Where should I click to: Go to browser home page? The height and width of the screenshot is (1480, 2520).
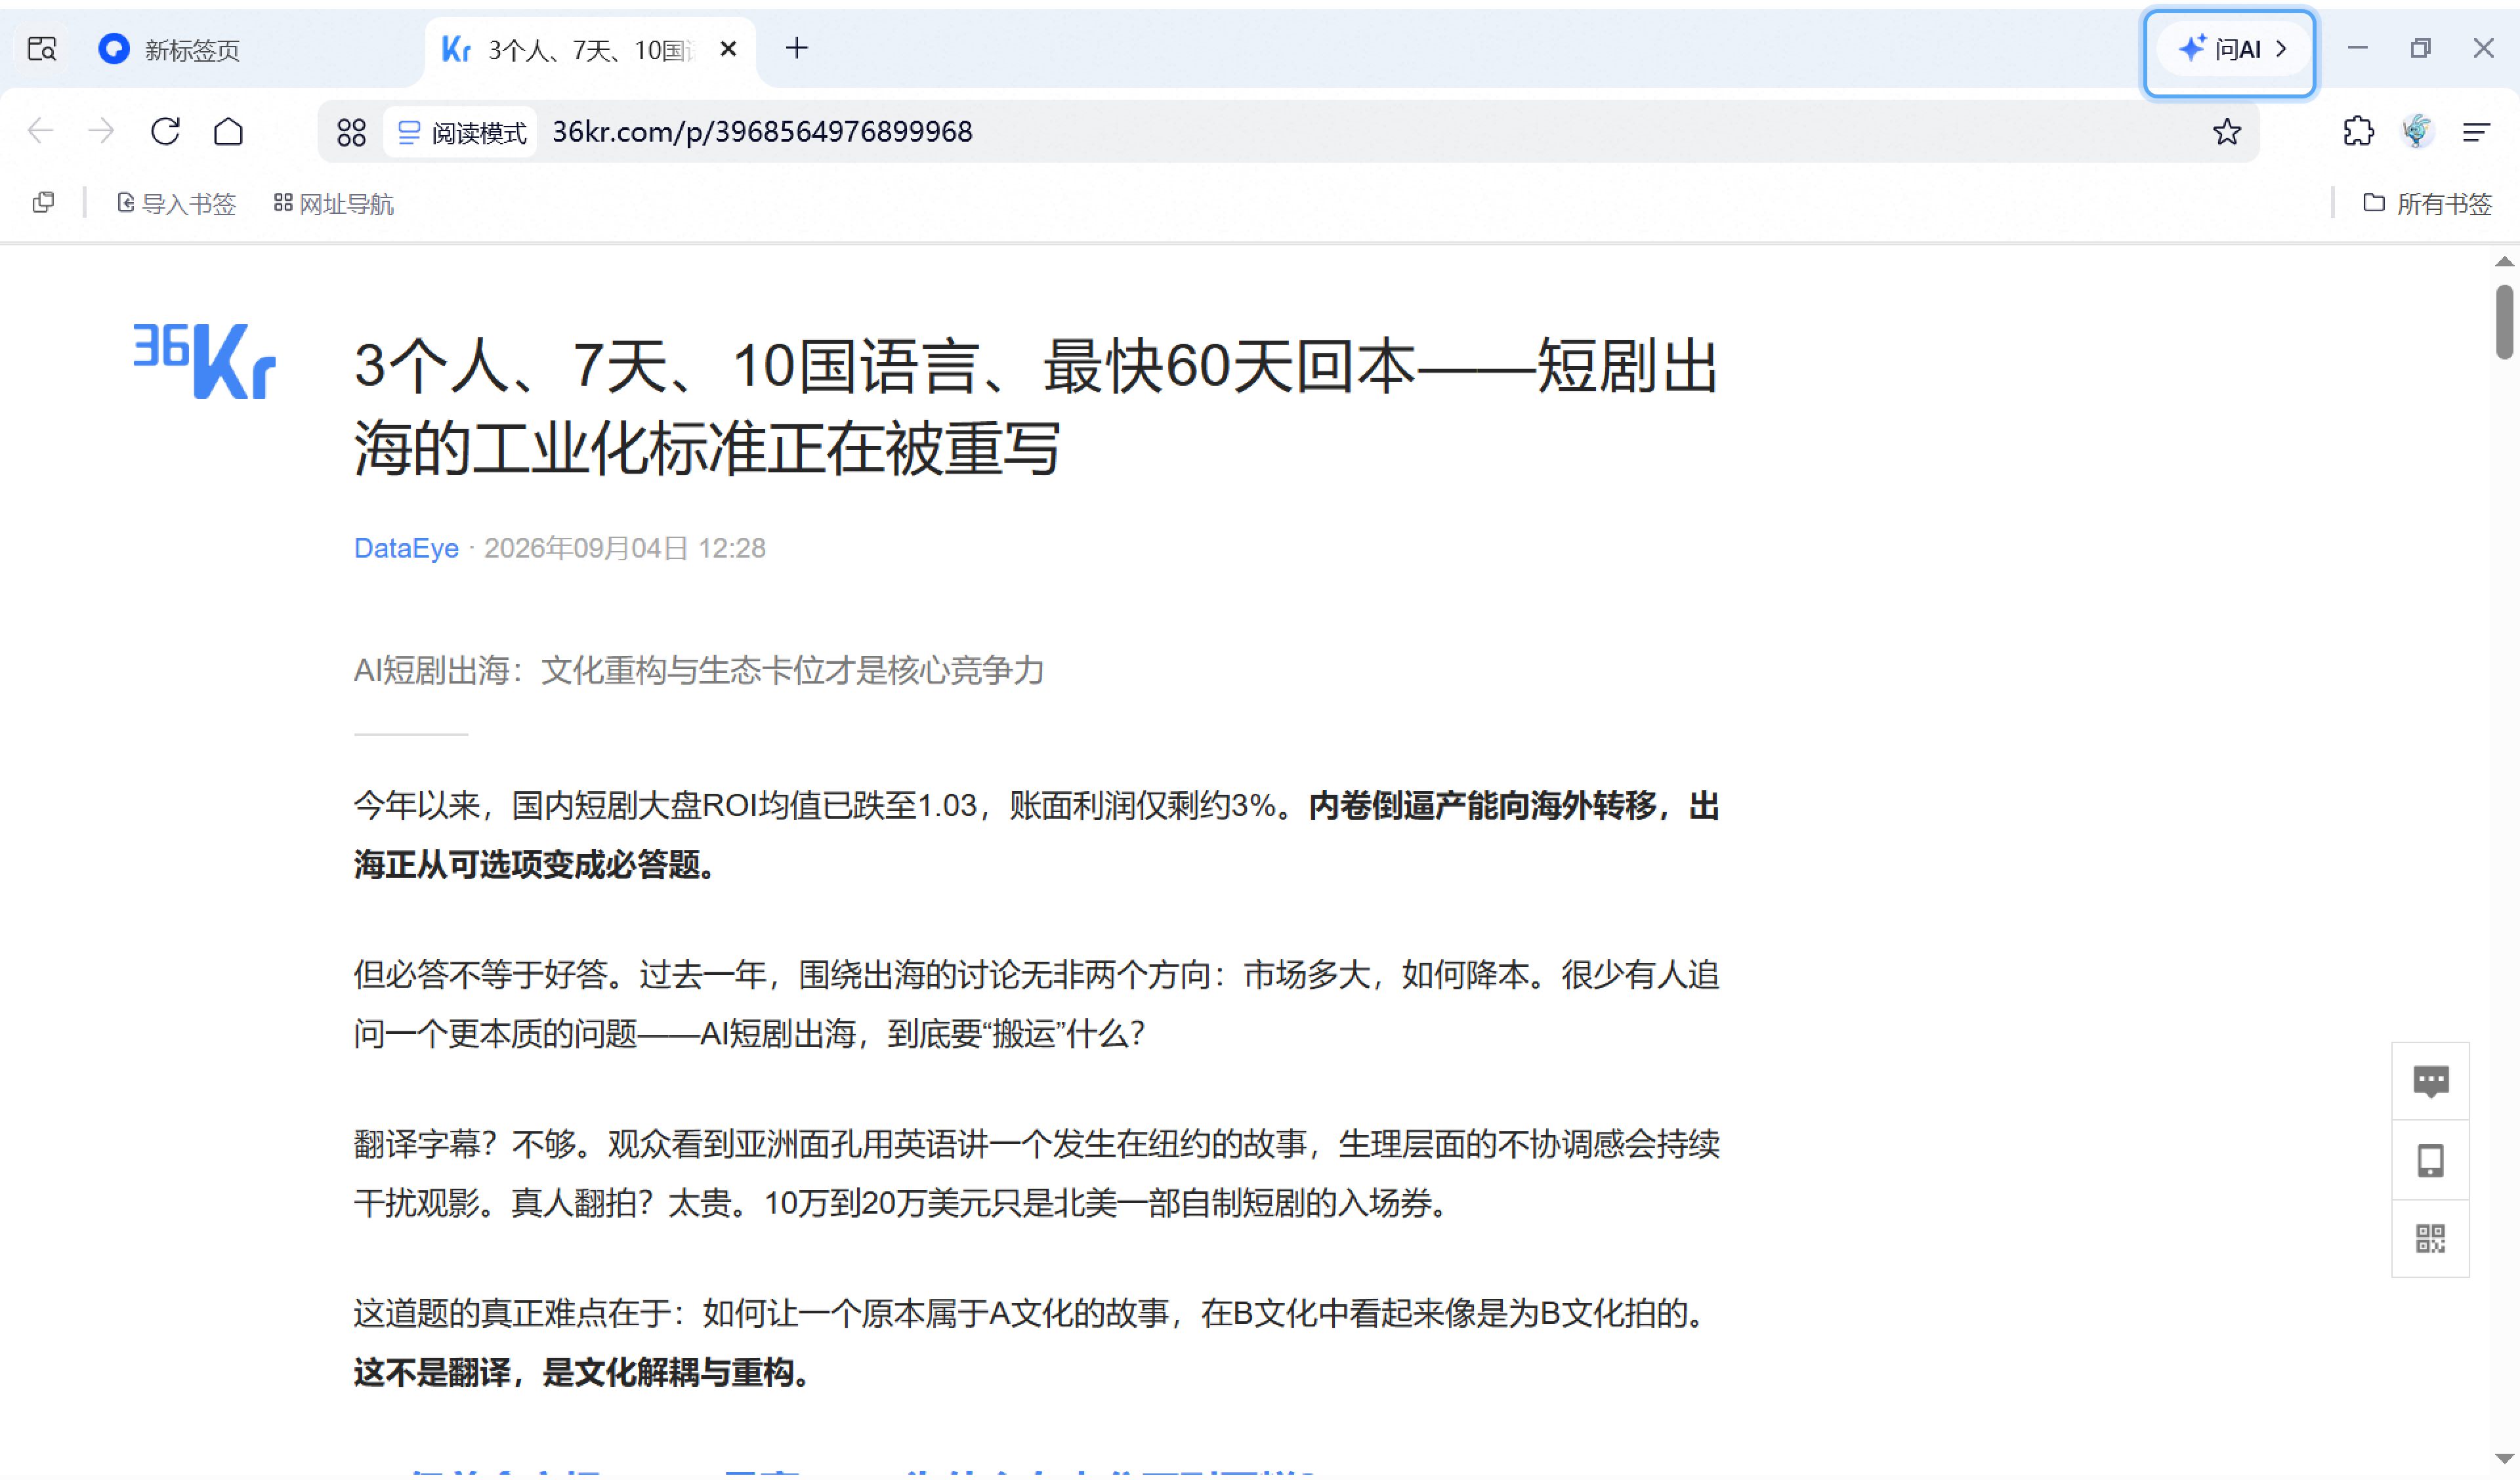tap(228, 131)
